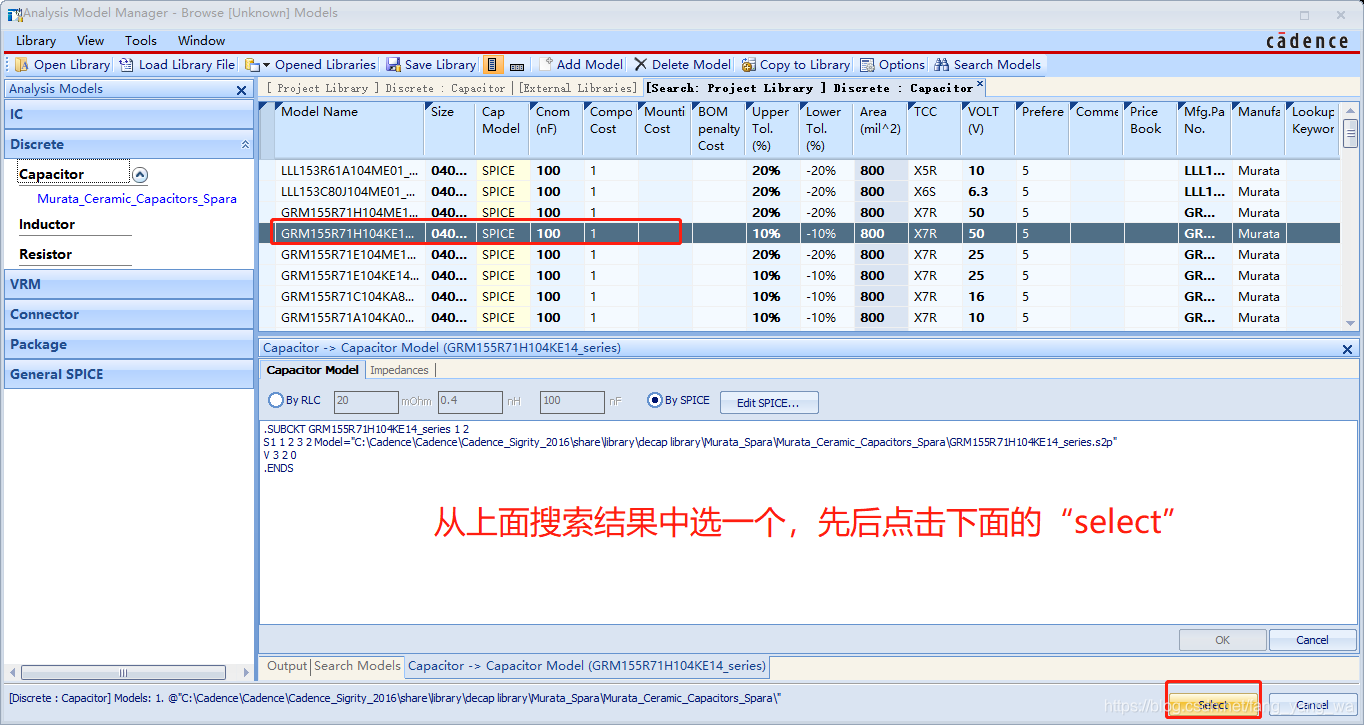This screenshot has height=725, width=1364.
Task: Switch to the Impedances tab
Action: coord(399,370)
